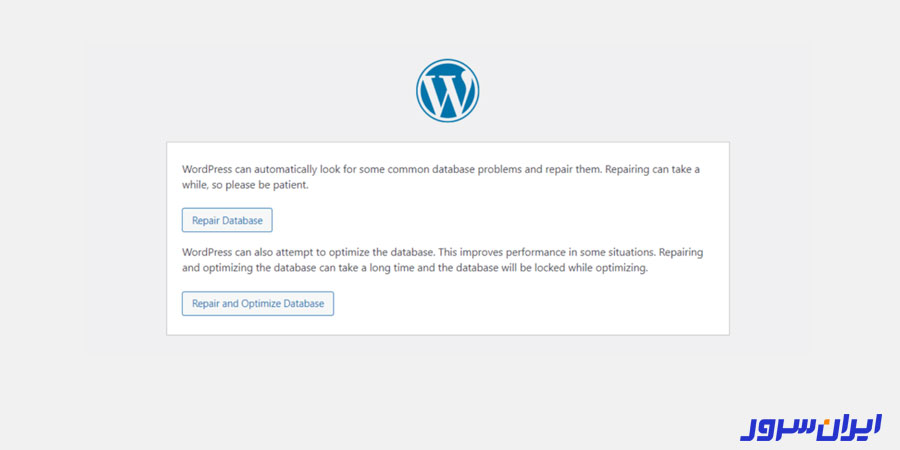Click the WordPress logo at the top
The width and height of the screenshot is (900, 450).
(447, 90)
